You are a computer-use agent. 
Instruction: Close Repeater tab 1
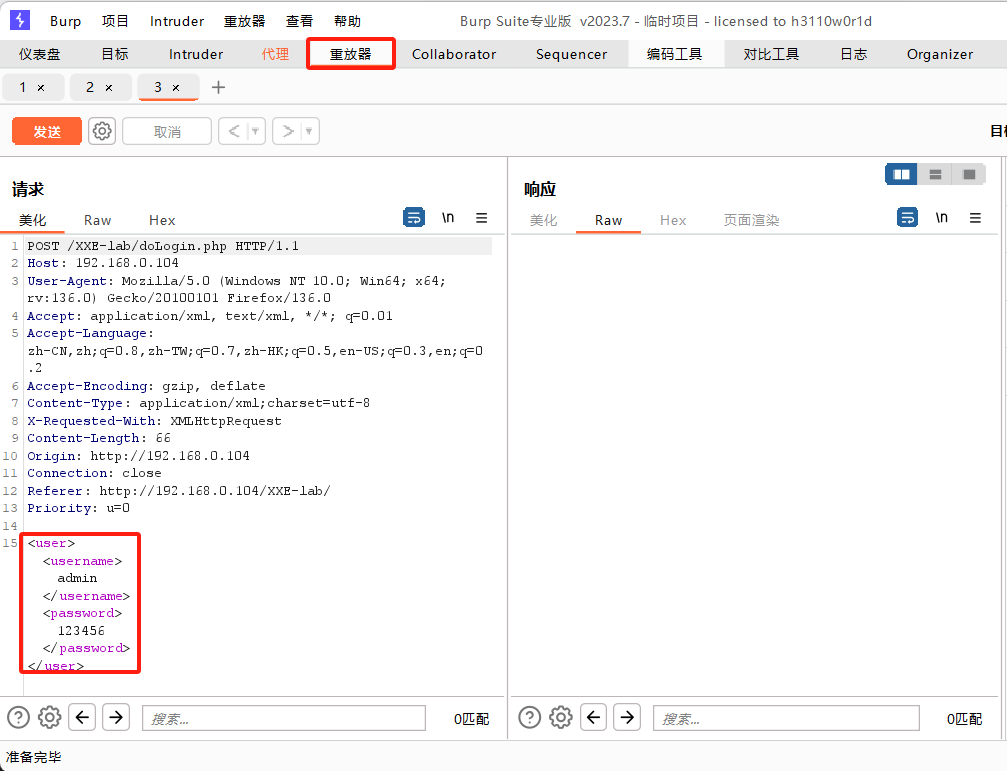pyautogui.click(x=41, y=88)
